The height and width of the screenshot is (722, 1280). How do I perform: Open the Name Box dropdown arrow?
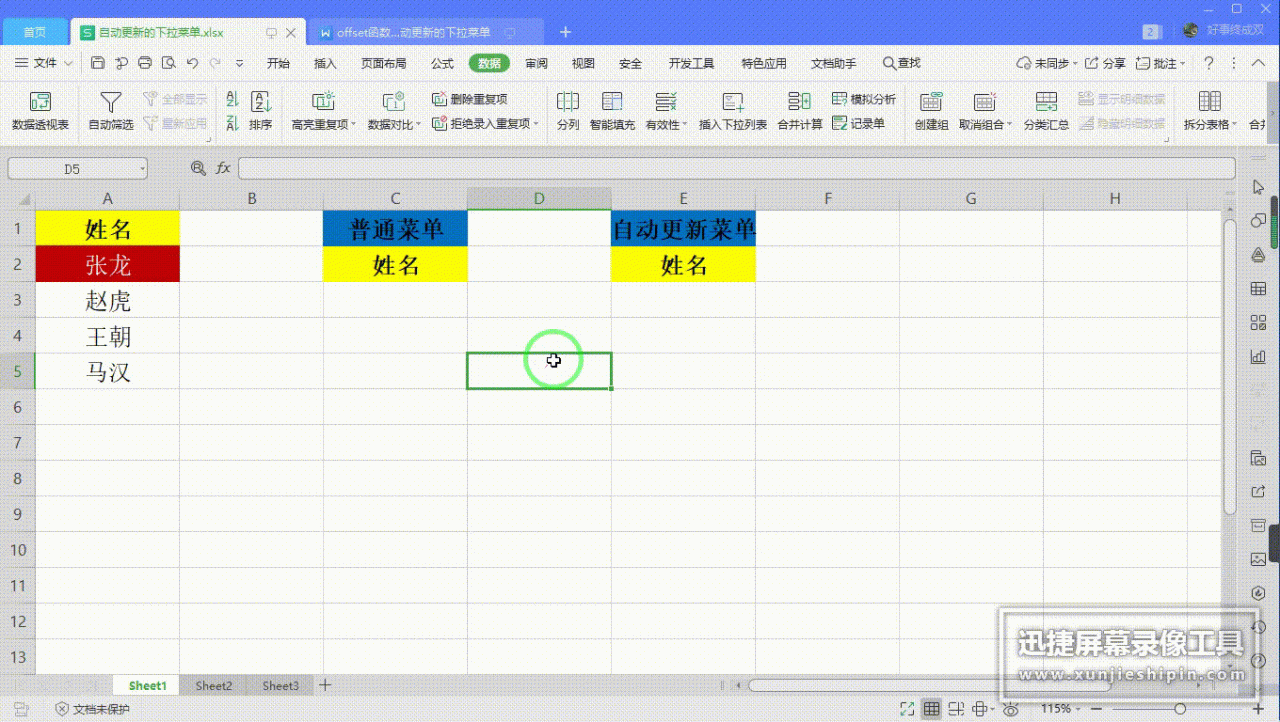(143, 169)
